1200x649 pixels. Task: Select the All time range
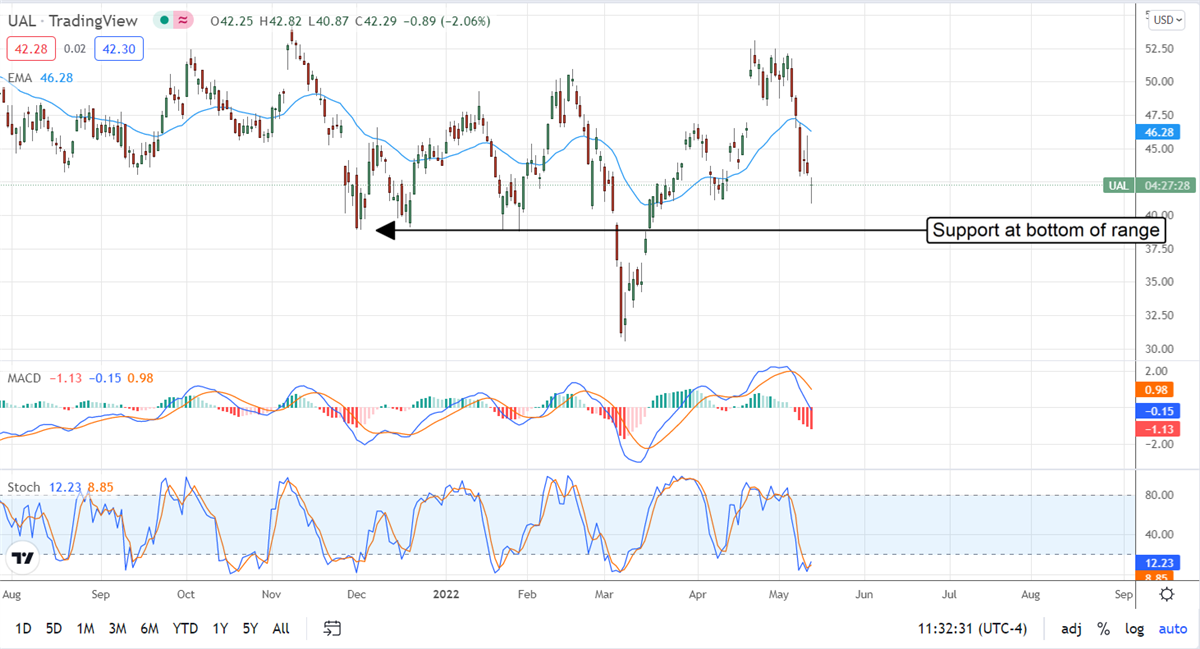(x=281, y=628)
